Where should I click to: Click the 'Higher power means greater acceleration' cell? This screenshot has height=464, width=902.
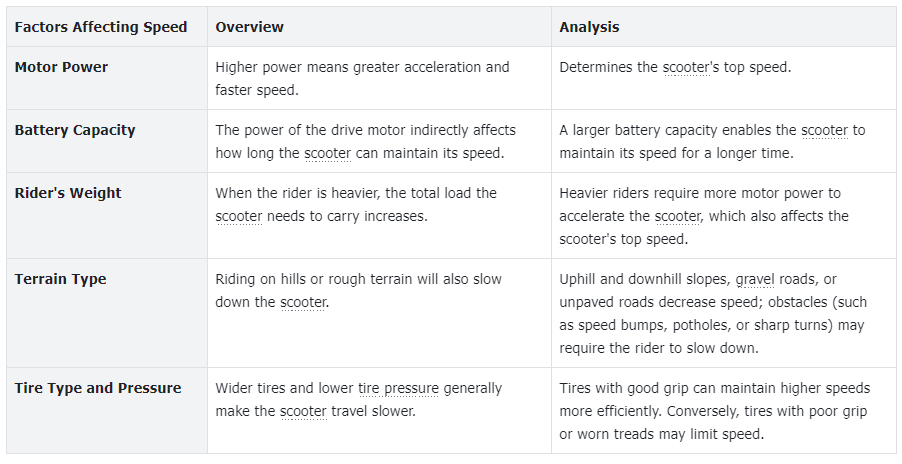pyautogui.click(x=380, y=78)
